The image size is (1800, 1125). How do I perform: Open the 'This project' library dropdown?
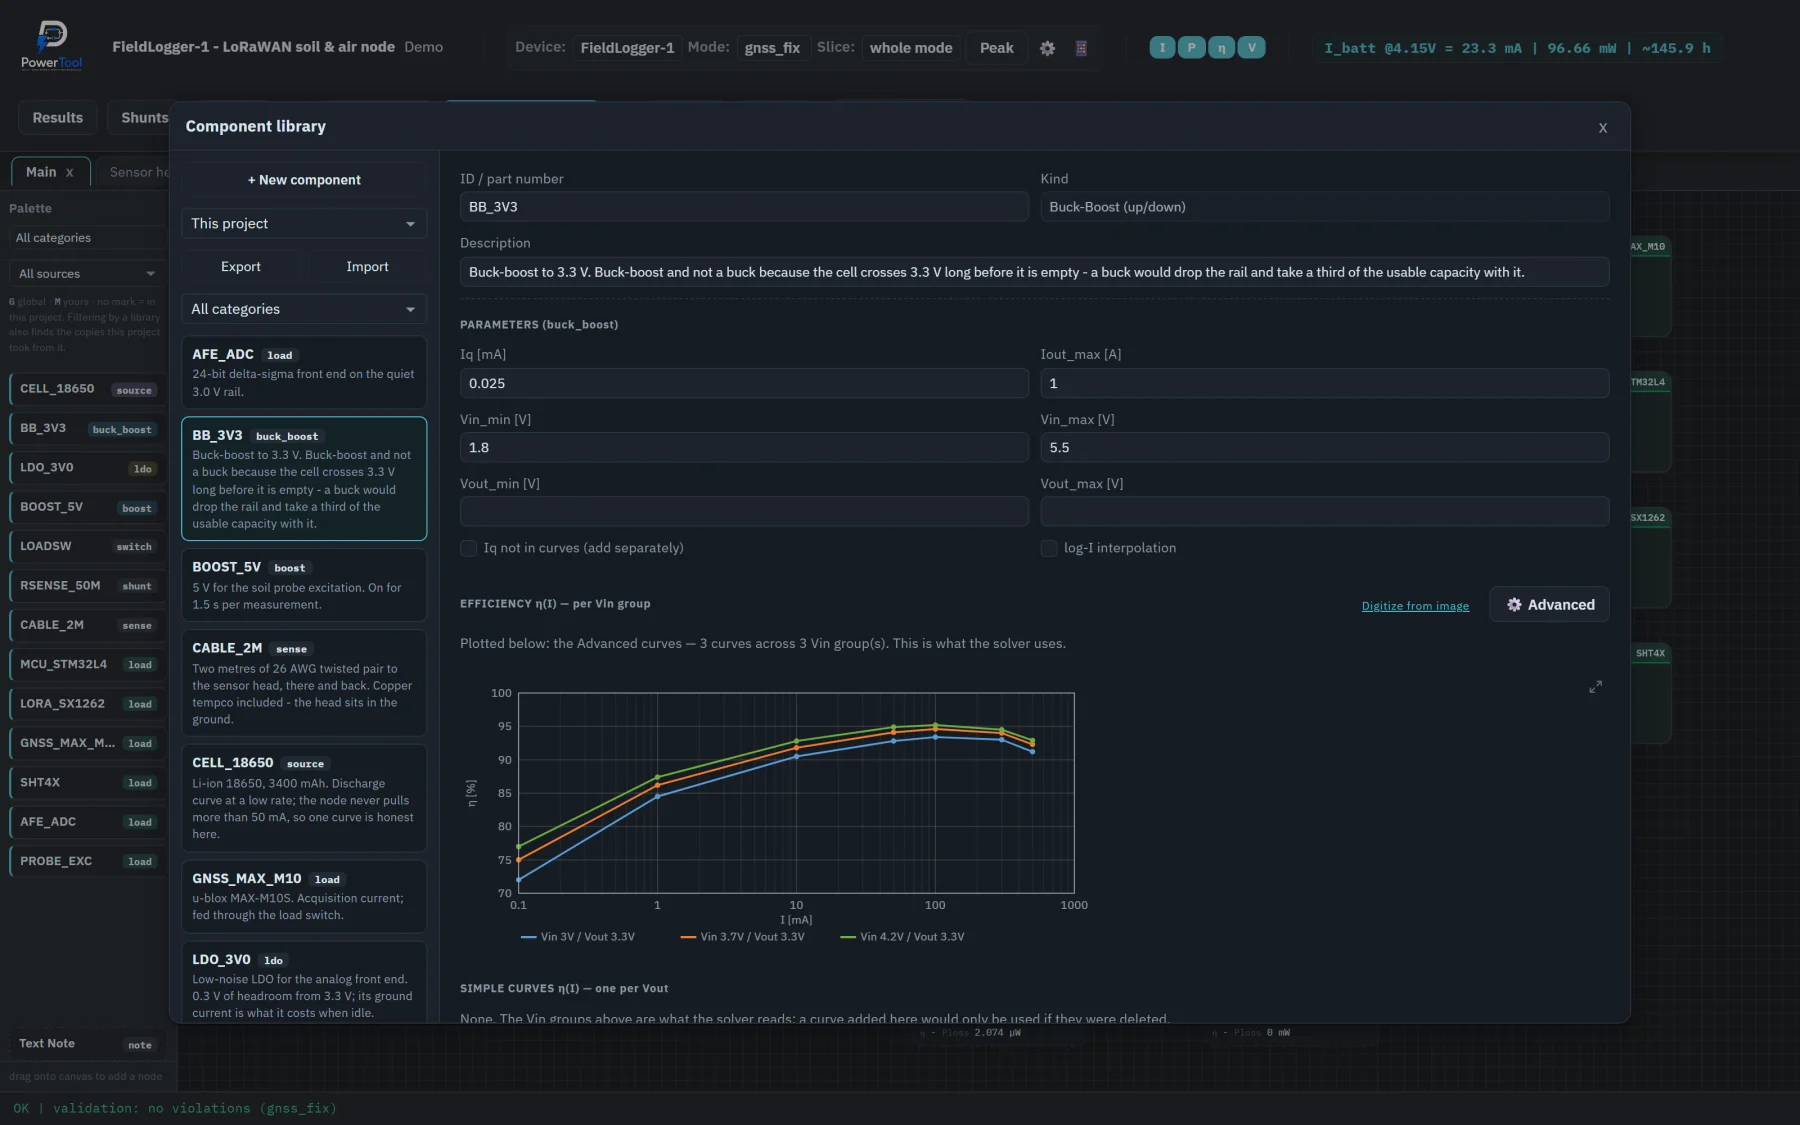pyautogui.click(x=304, y=223)
